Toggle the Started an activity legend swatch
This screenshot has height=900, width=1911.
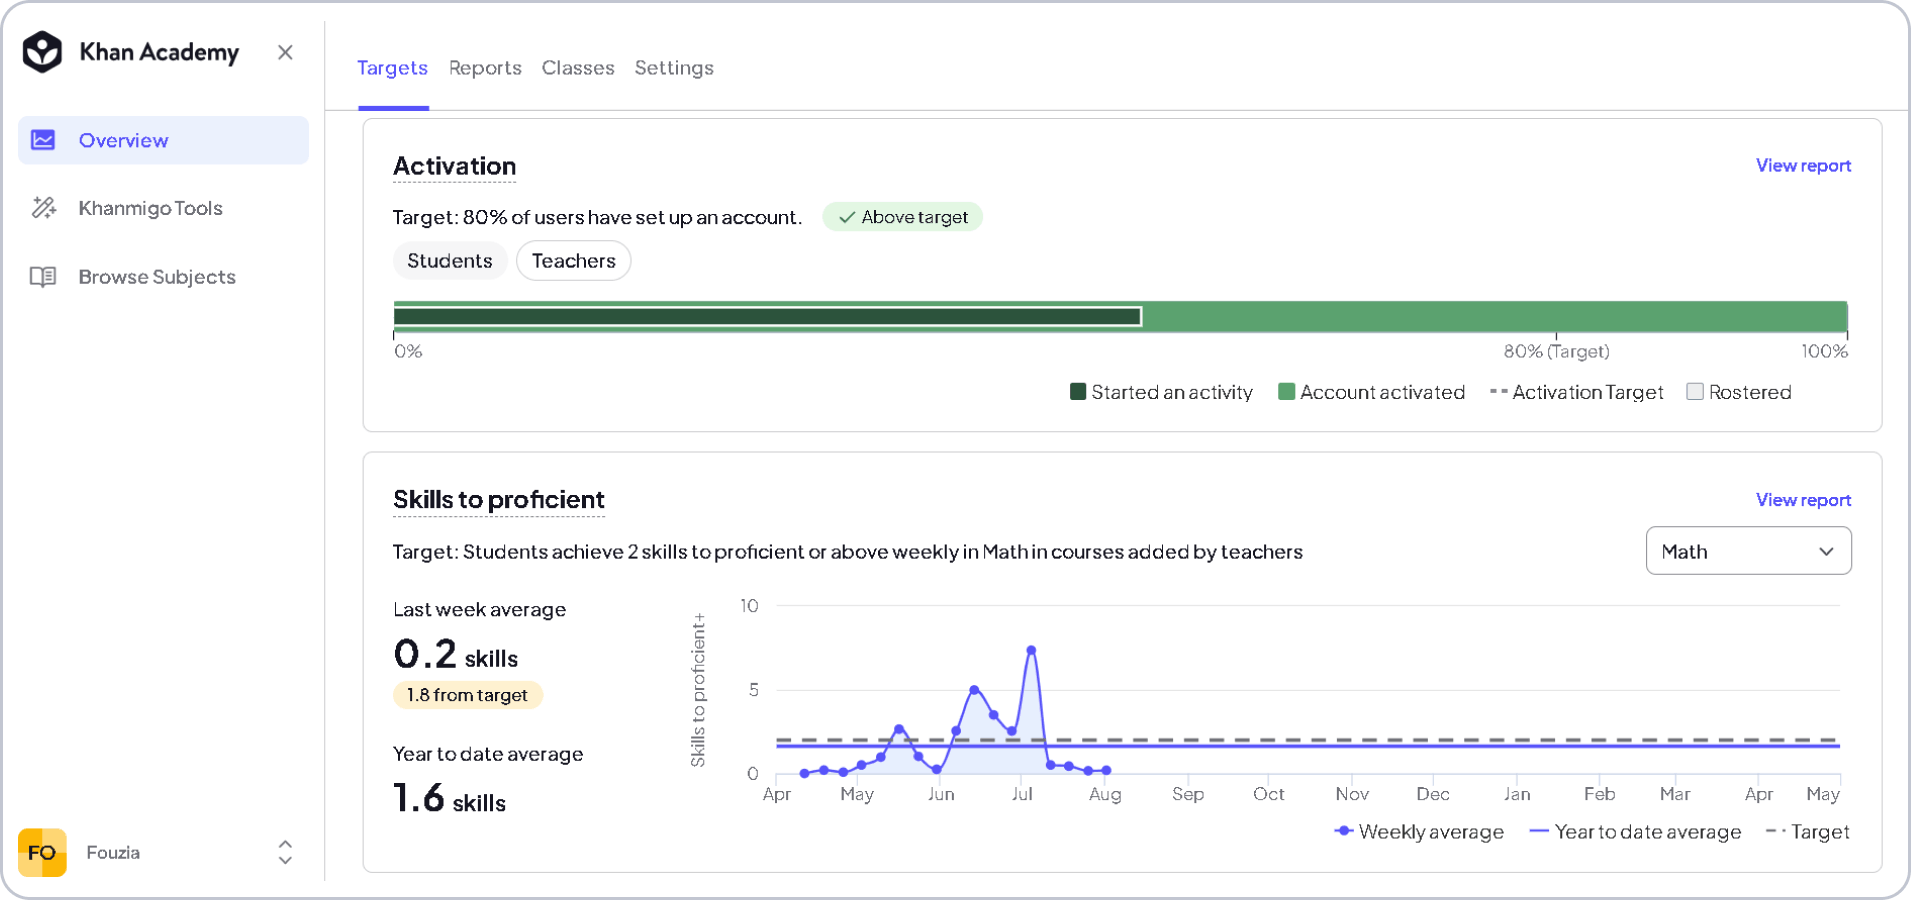click(1078, 392)
